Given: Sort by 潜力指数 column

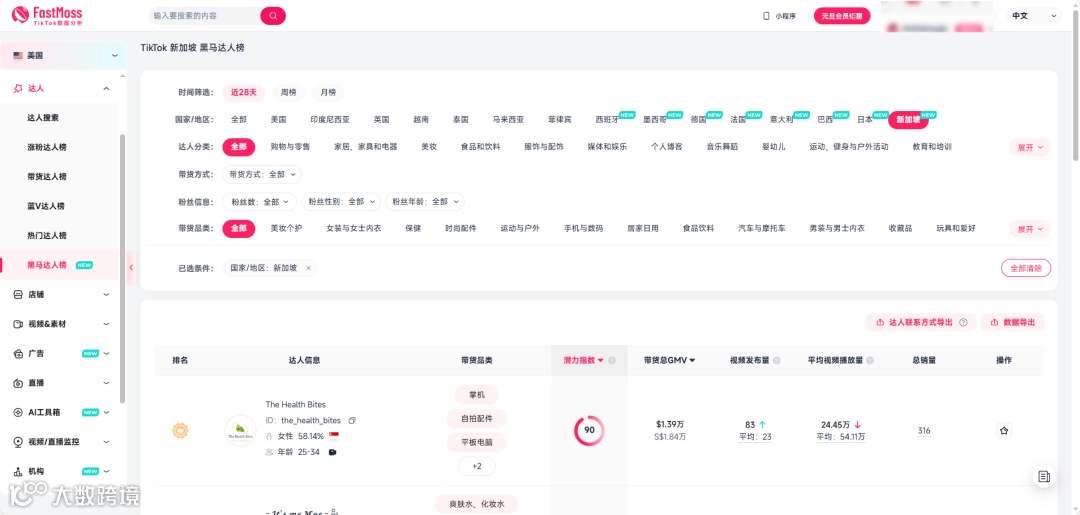Looking at the screenshot, I should [583, 360].
